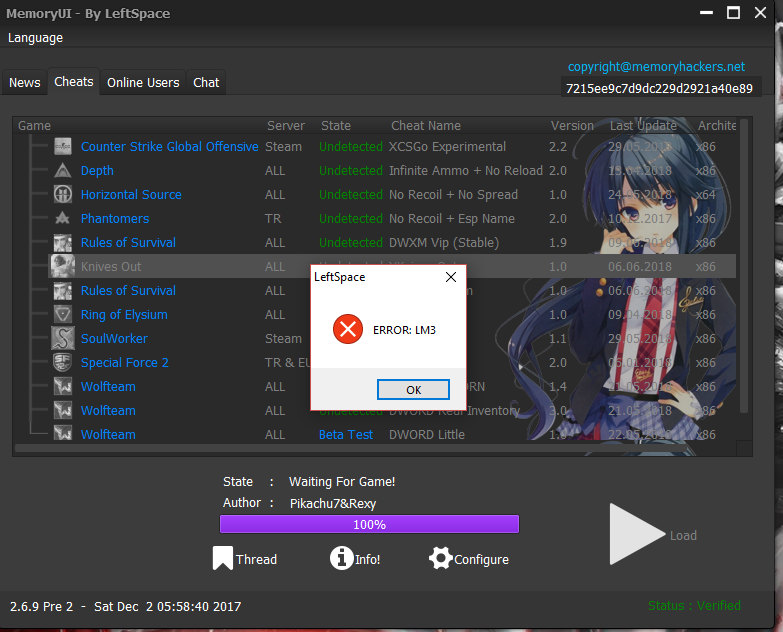Click the SoulWorker game icon
The image size is (783, 632).
tap(63, 338)
